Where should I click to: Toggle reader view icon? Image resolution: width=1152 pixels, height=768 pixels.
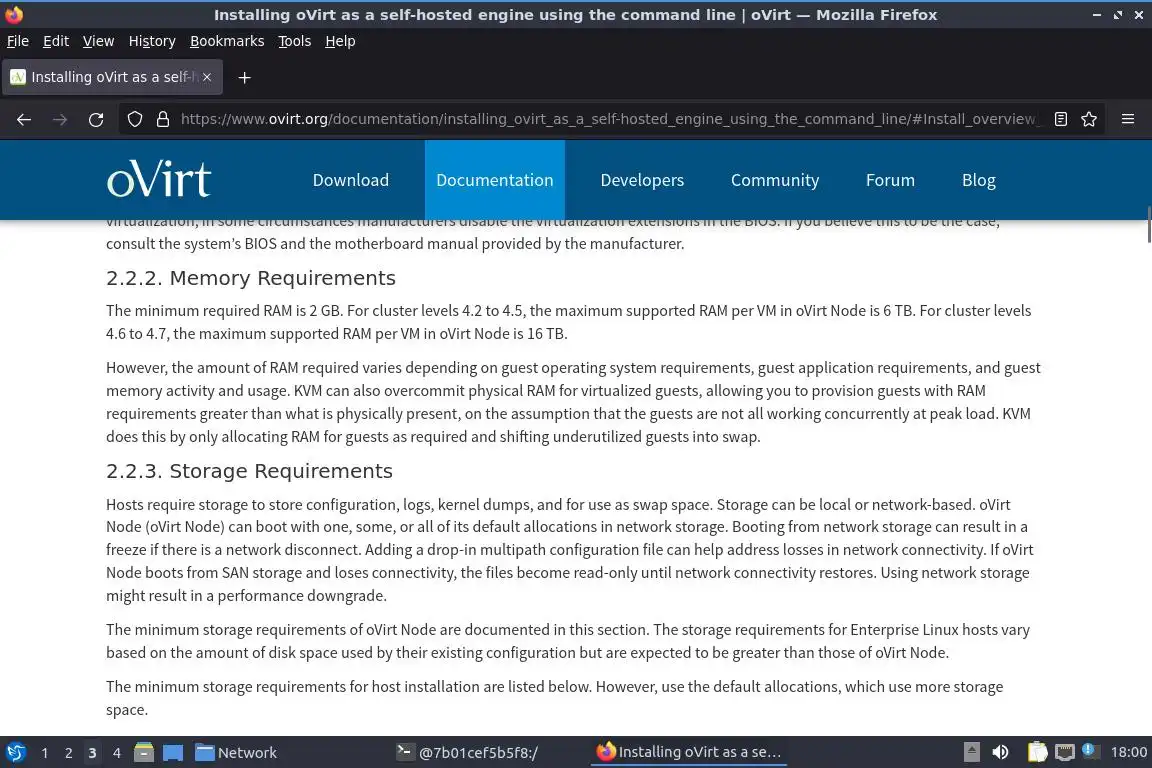[x=1060, y=119]
